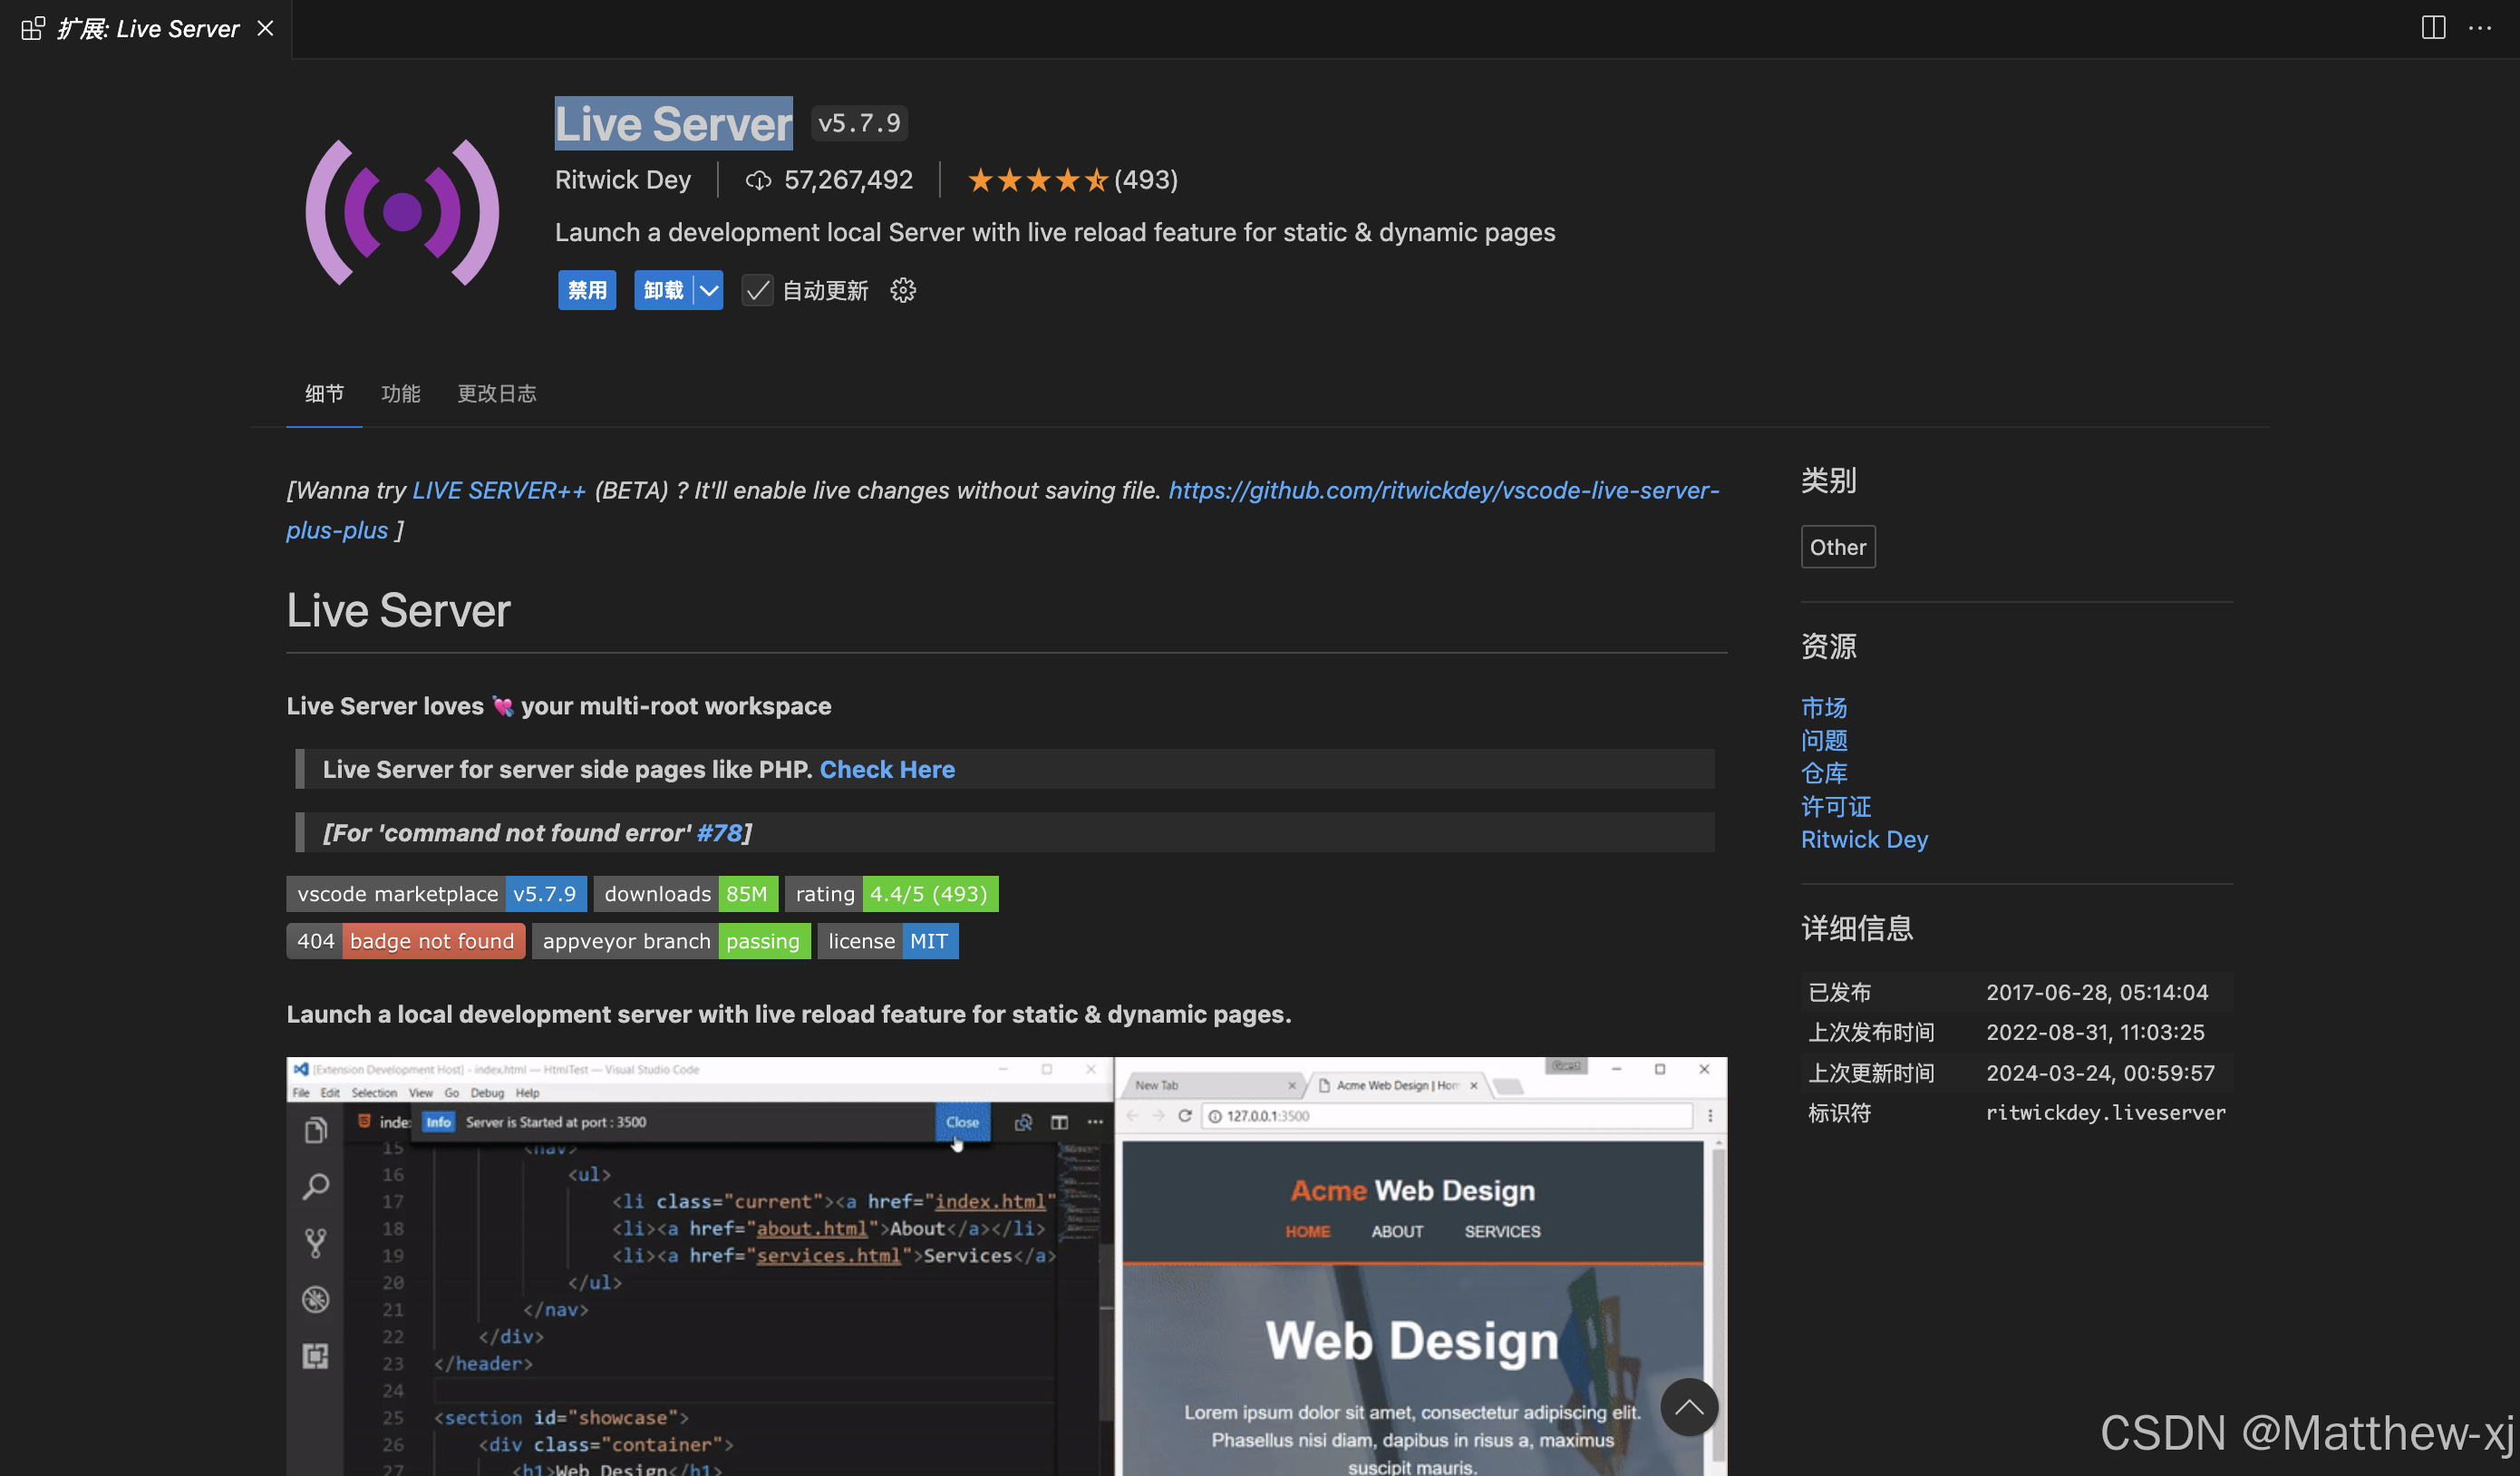This screenshot has height=1476, width=2520.
Task: Open the 市场 marketplace resource link
Action: [1823, 707]
